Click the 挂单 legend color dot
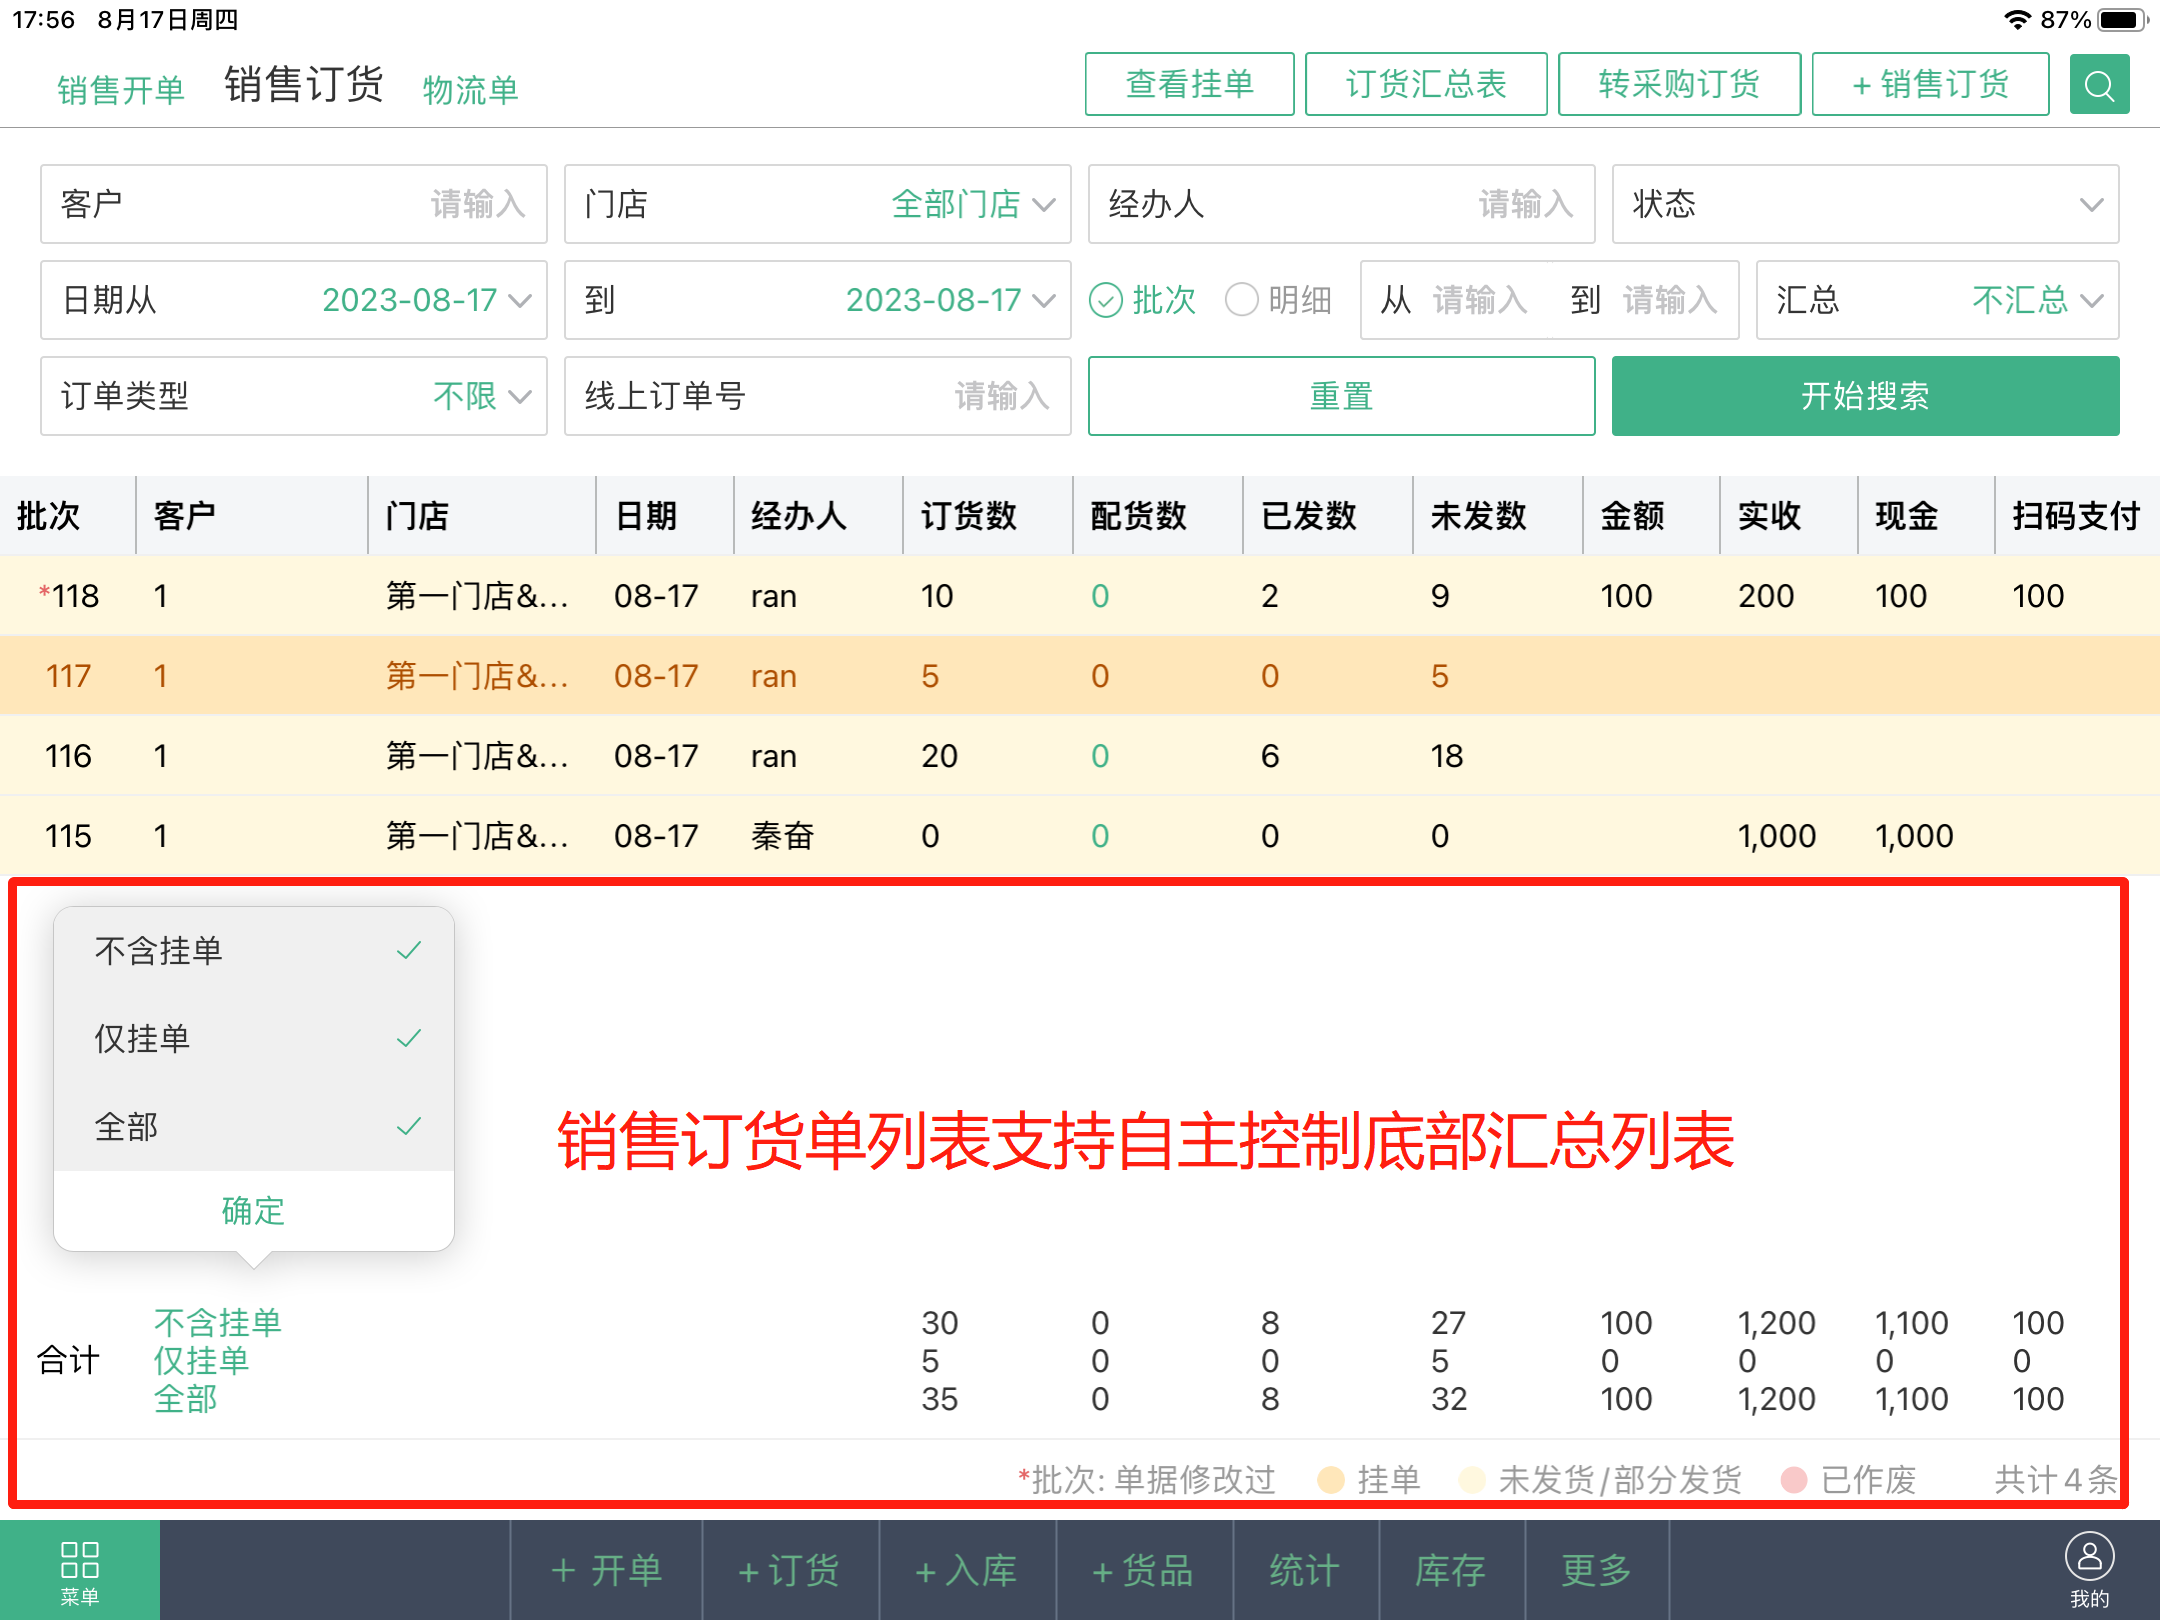 pos(1330,1479)
